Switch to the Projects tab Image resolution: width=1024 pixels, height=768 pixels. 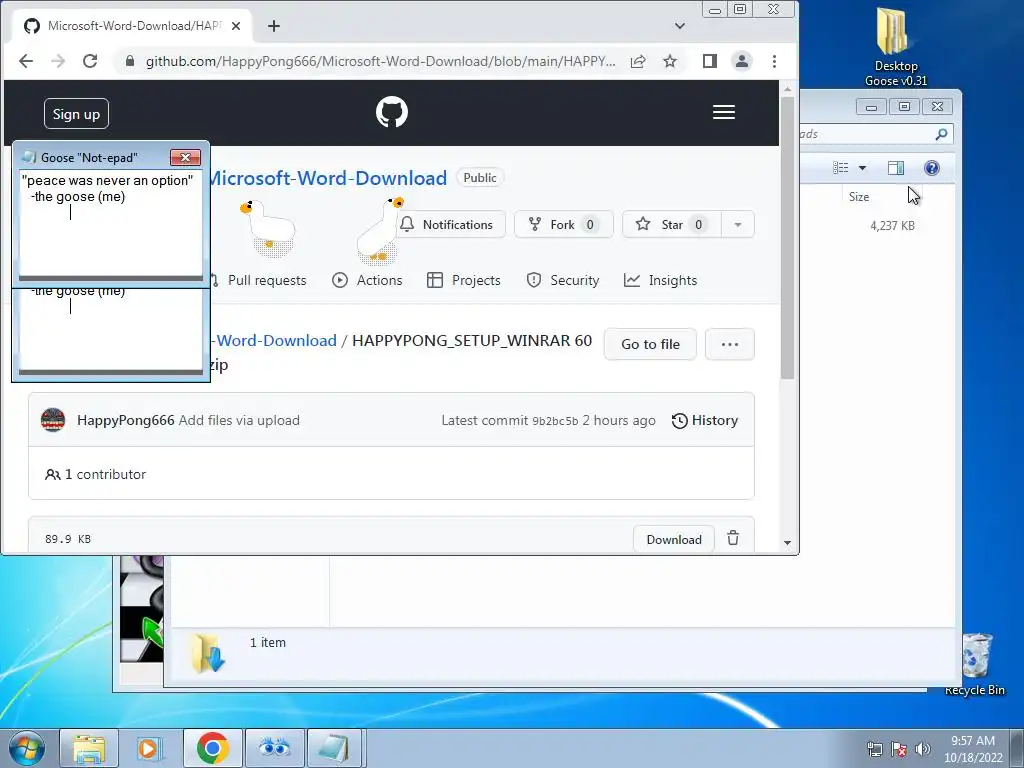tap(464, 280)
